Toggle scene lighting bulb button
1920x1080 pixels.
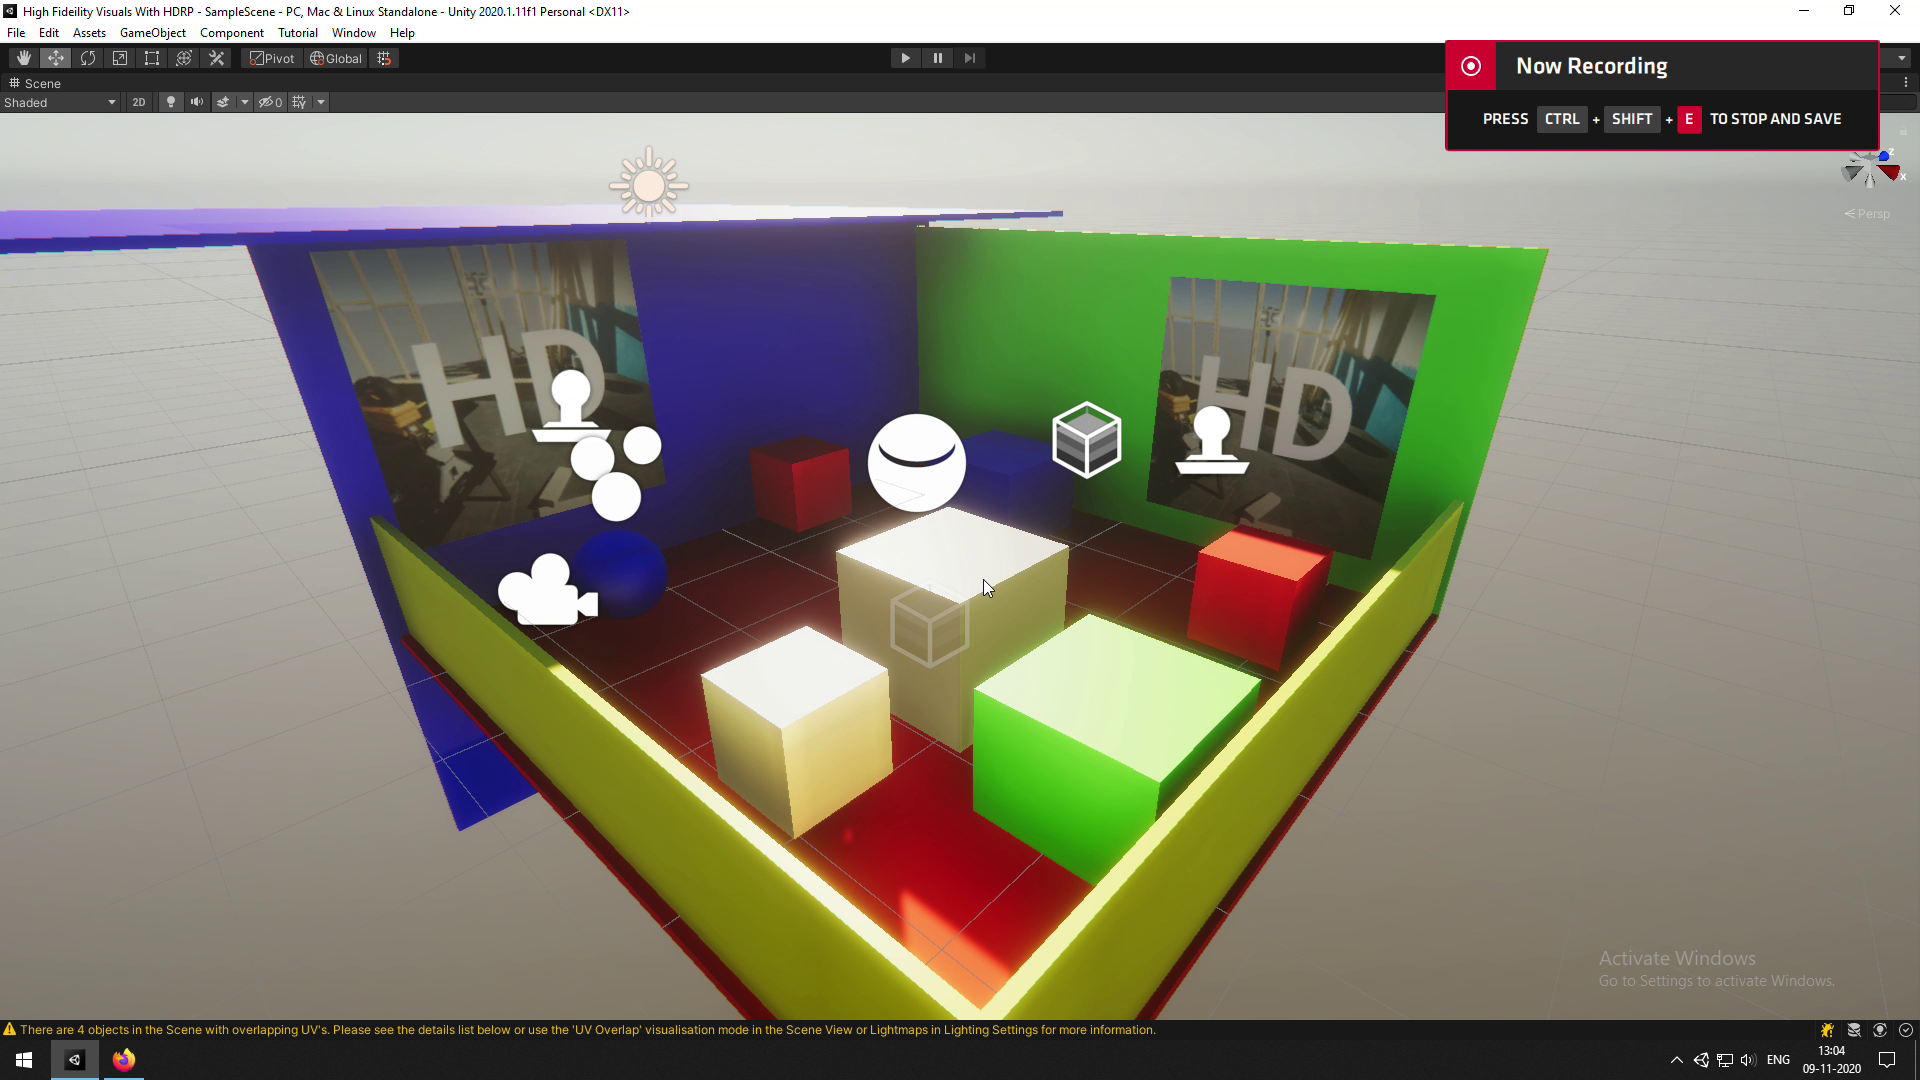pos(171,102)
